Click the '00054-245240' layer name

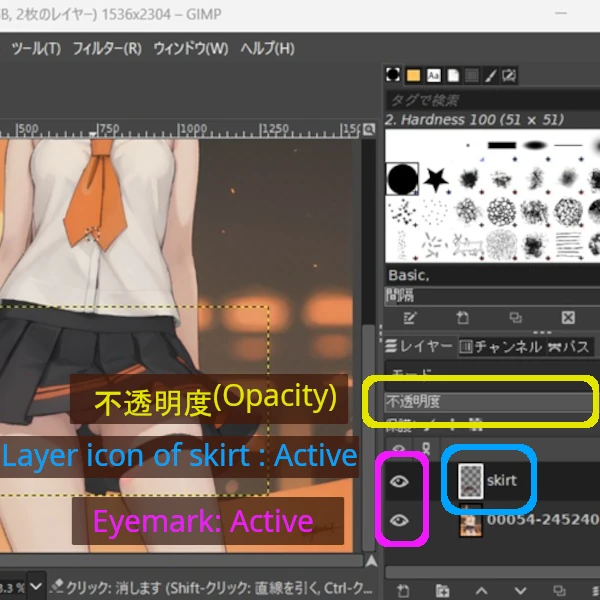[543, 520]
